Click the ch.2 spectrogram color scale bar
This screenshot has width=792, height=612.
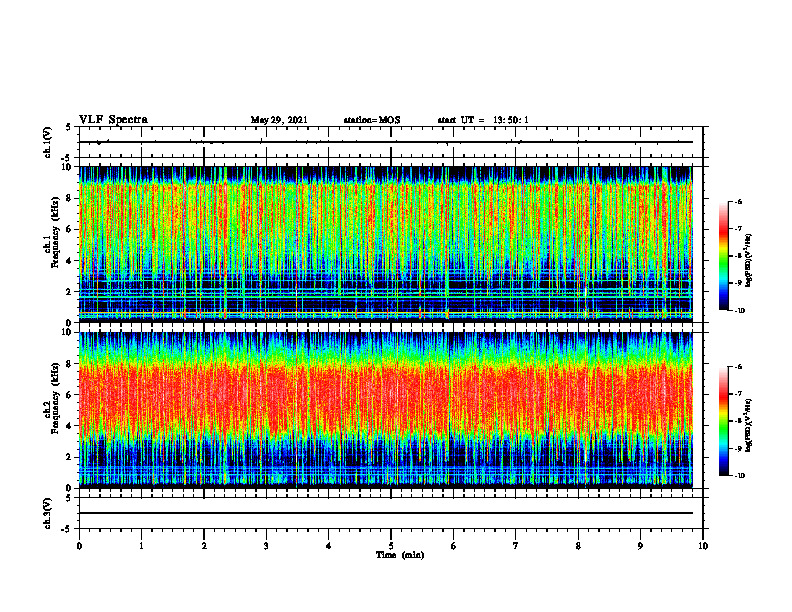pyautogui.click(x=724, y=421)
